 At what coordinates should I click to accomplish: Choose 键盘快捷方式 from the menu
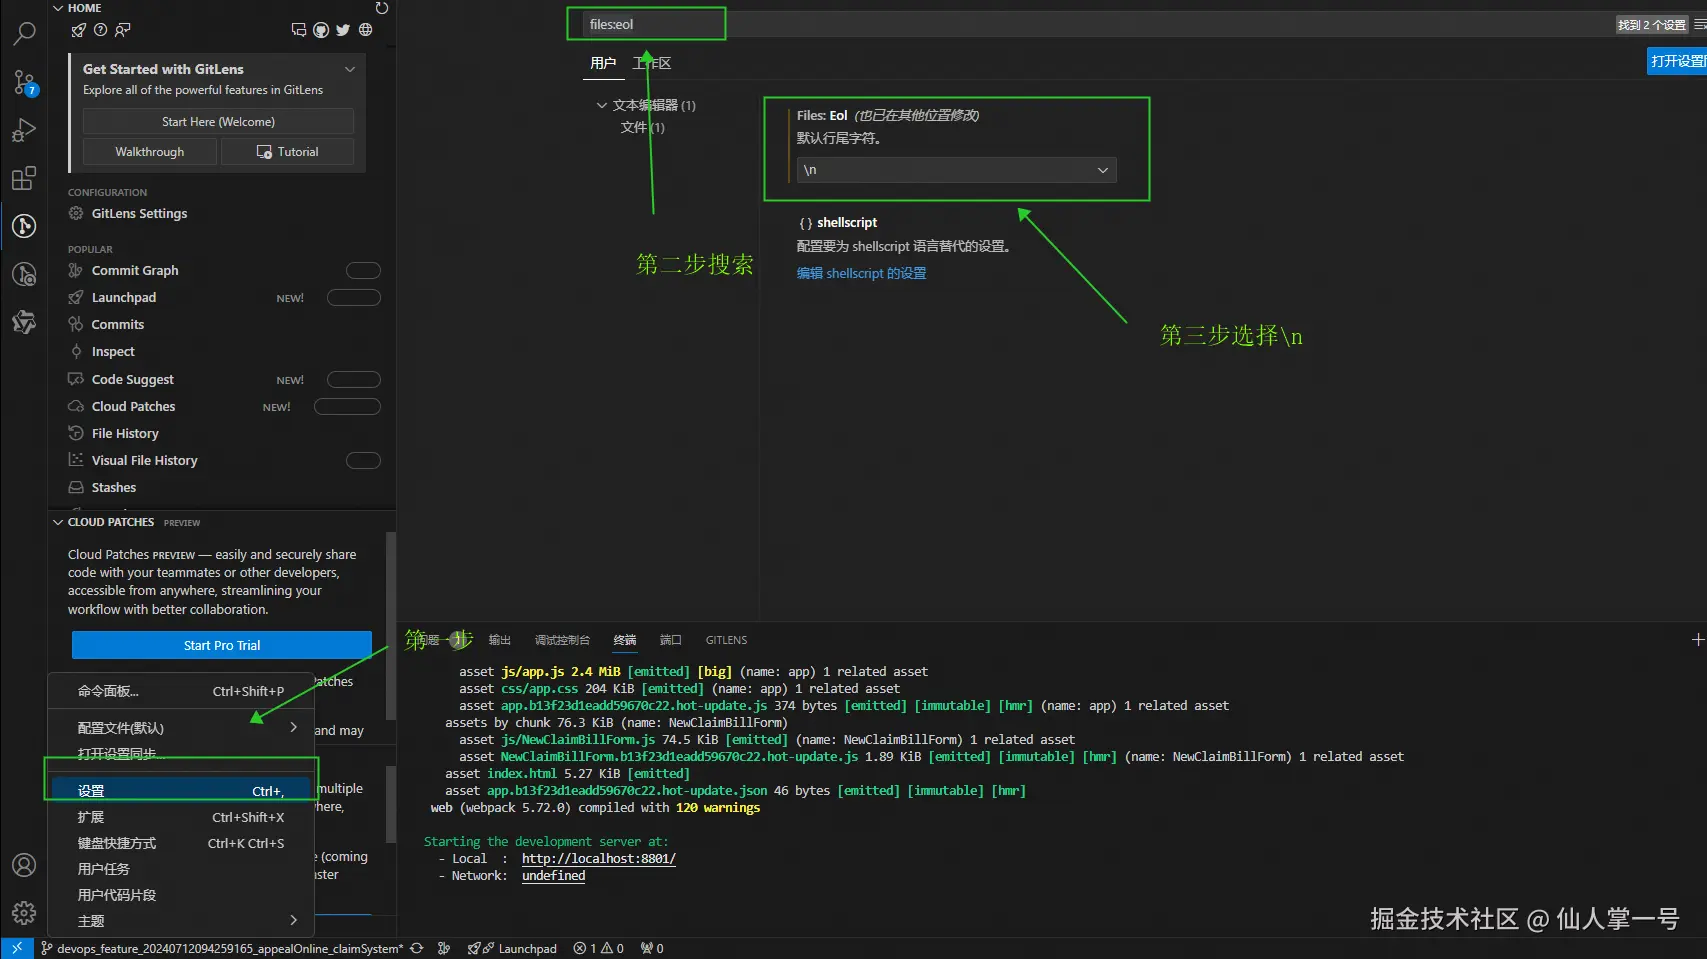pyautogui.click(x=180, y=843)
